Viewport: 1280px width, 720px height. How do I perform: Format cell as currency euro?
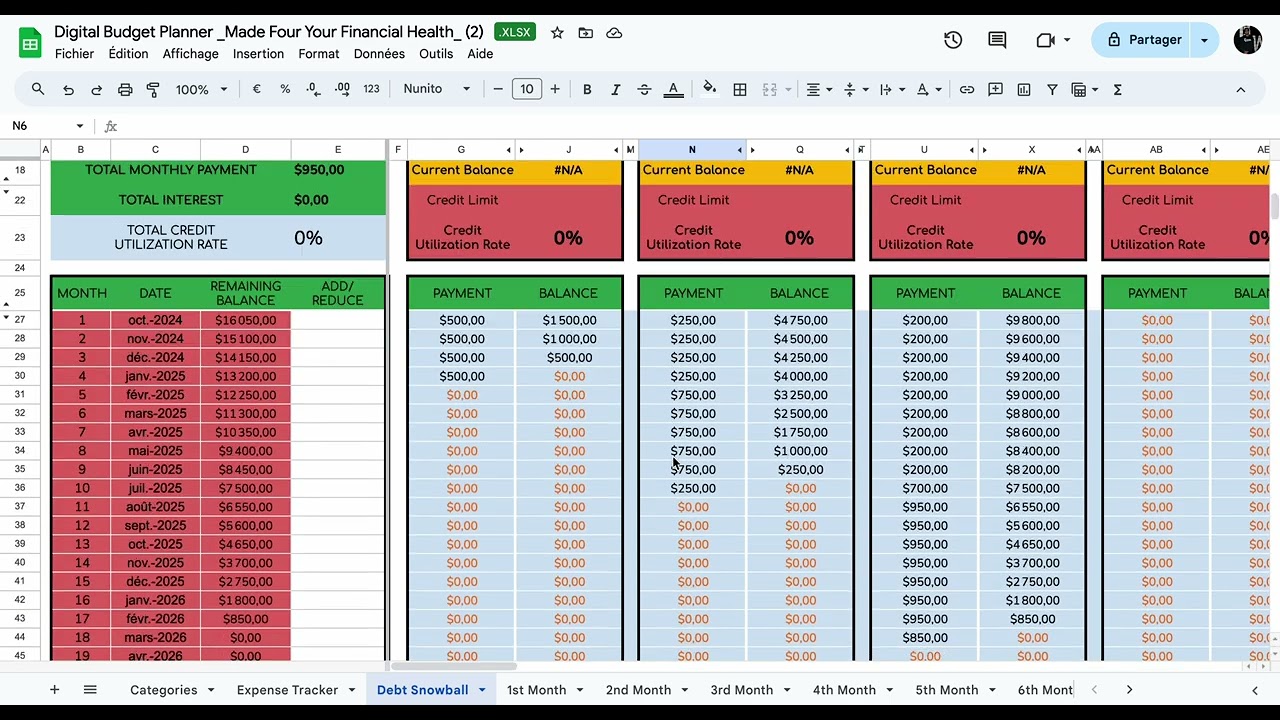(x=257, y=89)
